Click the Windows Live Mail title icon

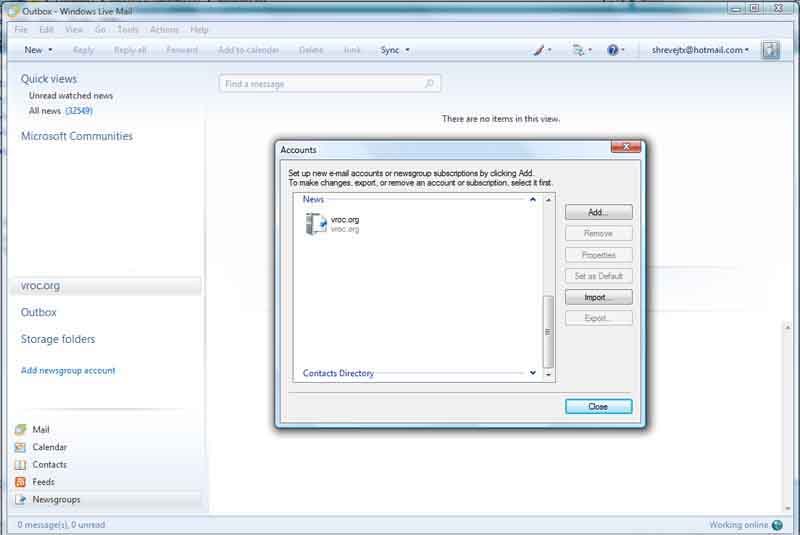point(13,11)
